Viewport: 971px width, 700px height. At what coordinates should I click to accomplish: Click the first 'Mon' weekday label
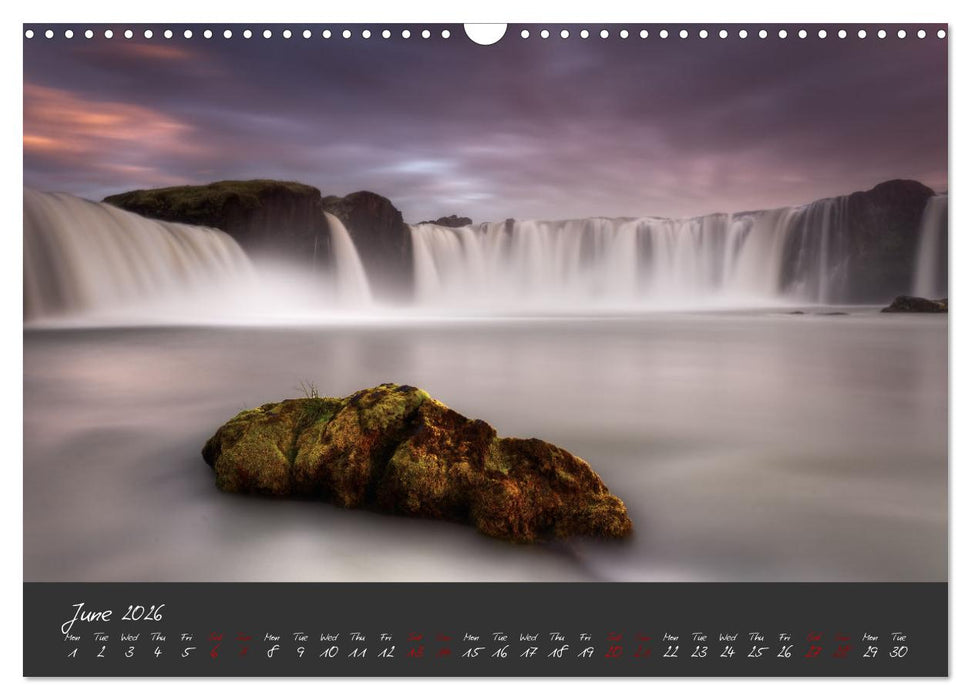click(x=72, y=637)
